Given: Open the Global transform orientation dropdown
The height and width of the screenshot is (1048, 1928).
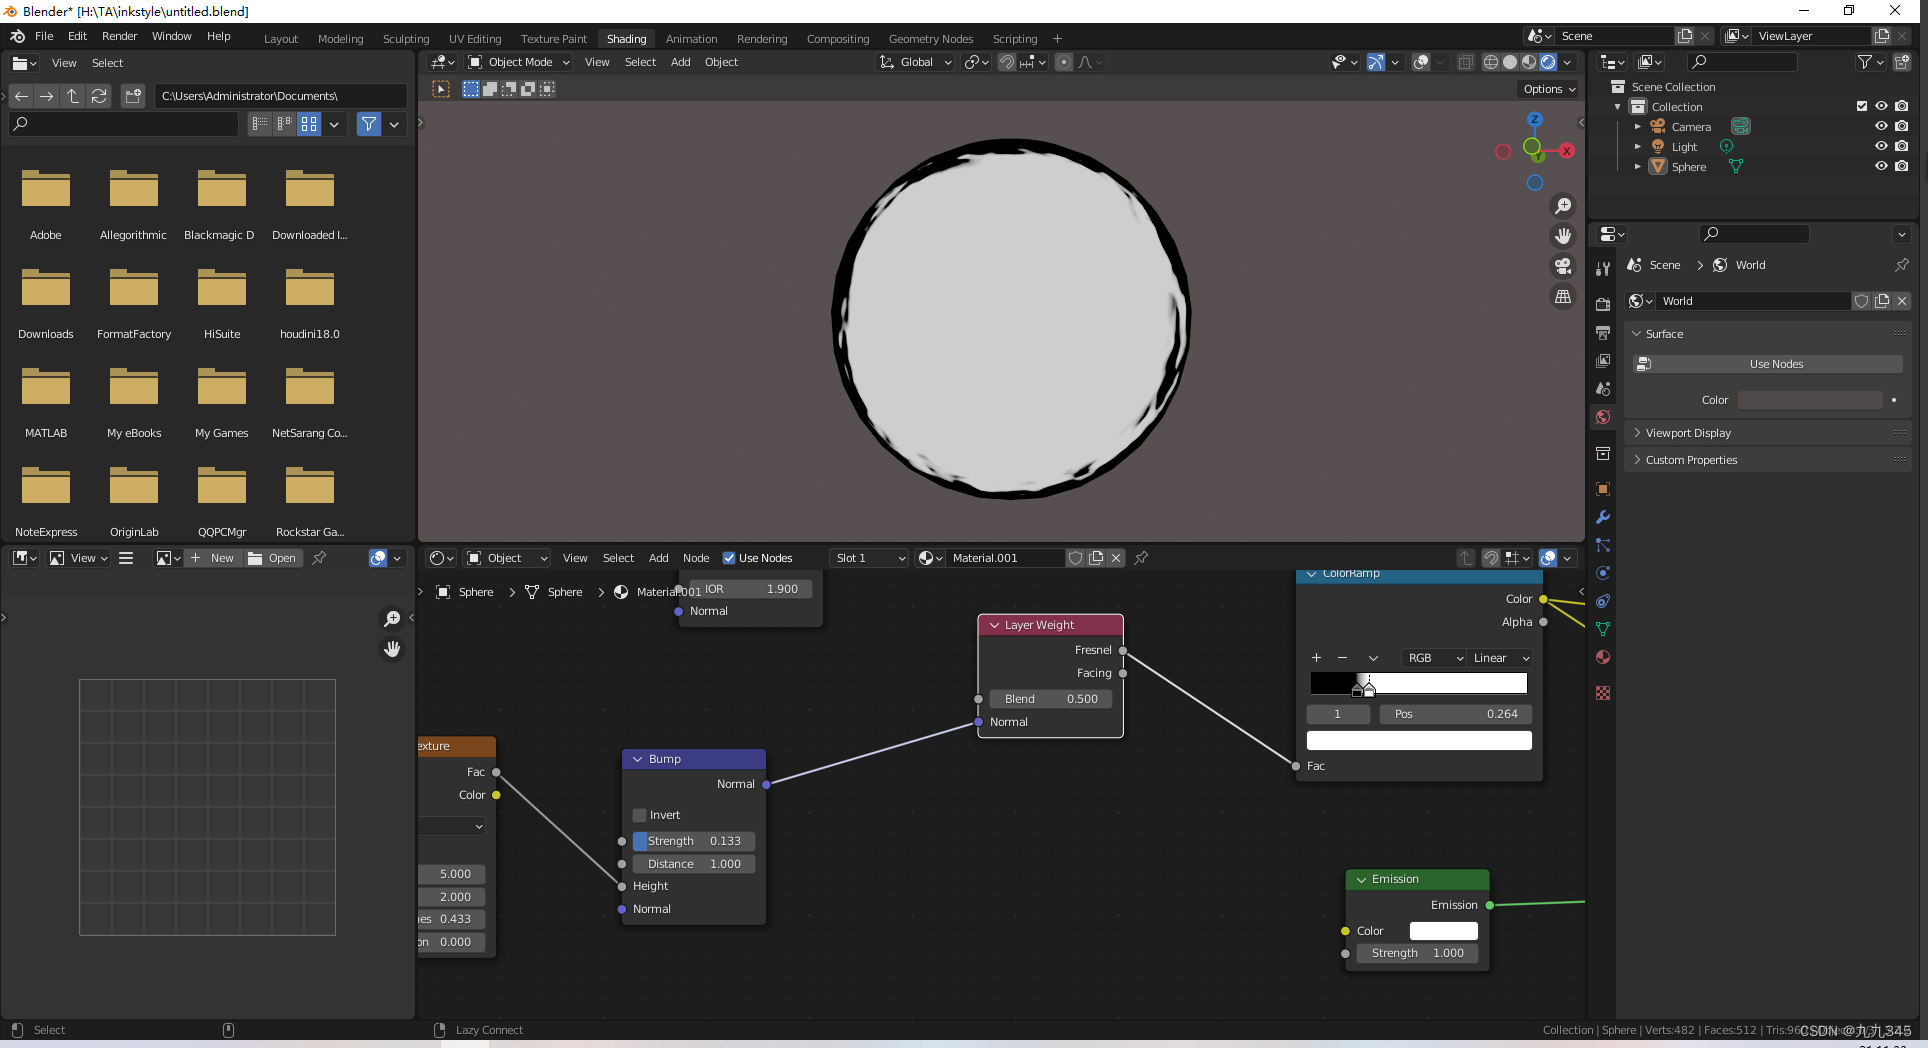Looking at the screenshot, I should (916, 62).
